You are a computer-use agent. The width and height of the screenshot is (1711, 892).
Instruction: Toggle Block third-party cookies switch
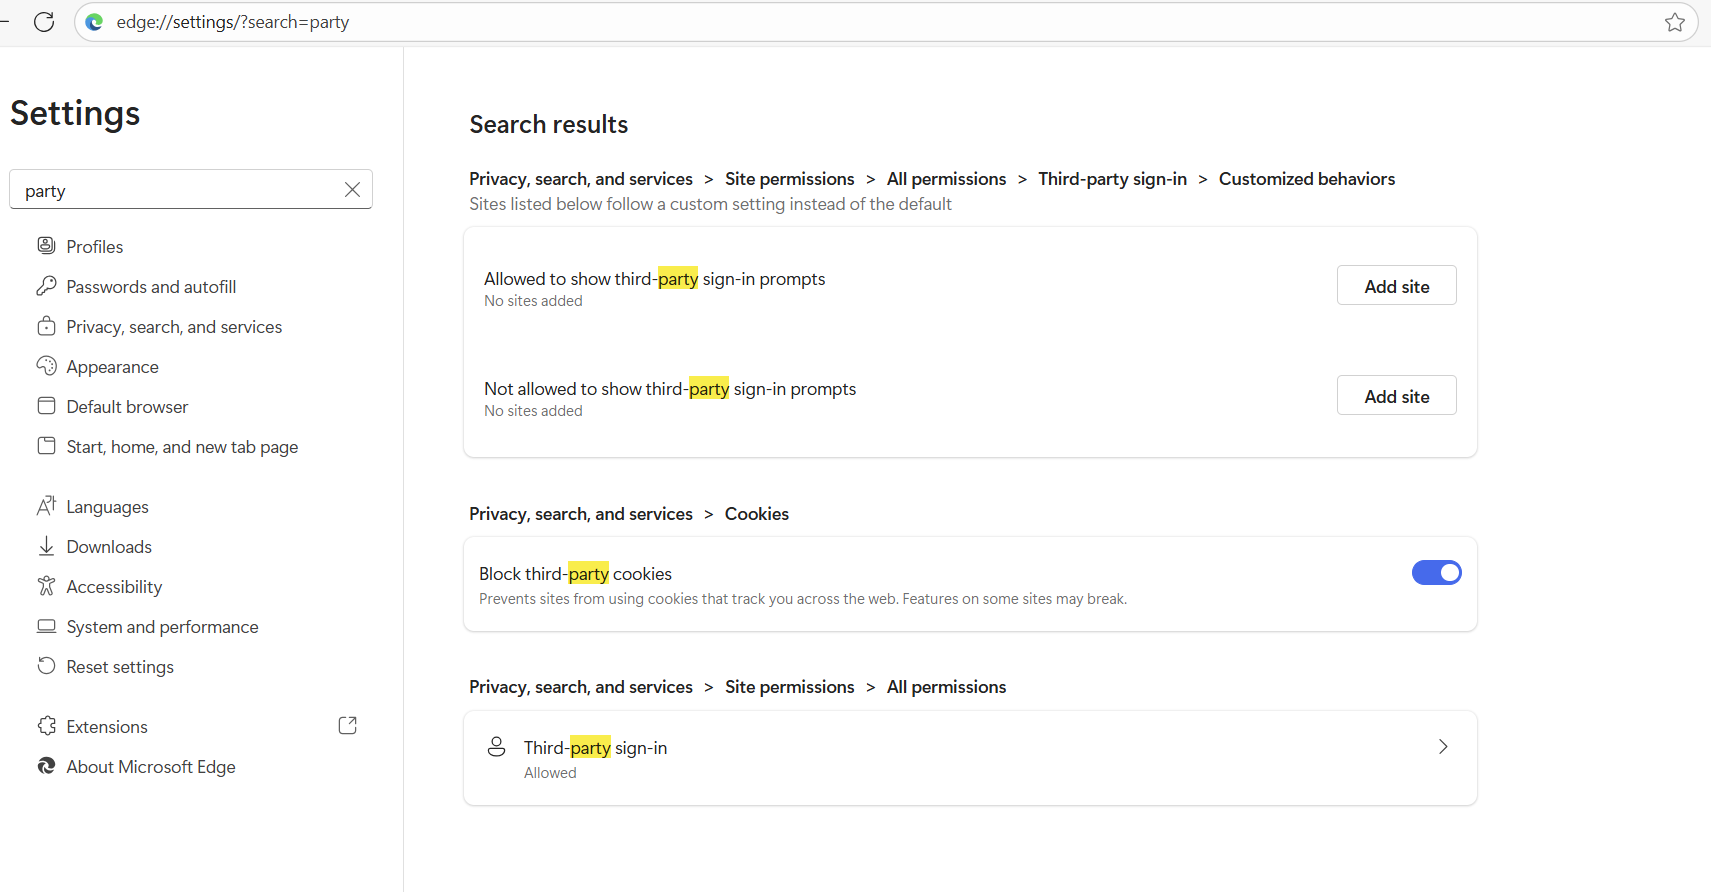(x=1436, y=573)
